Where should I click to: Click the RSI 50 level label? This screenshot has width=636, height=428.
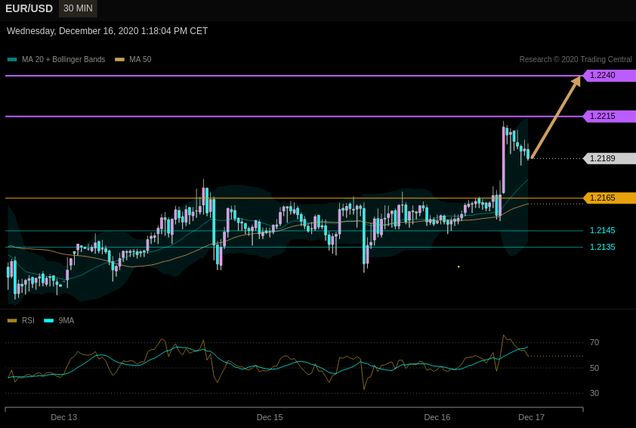coord(594,368)
